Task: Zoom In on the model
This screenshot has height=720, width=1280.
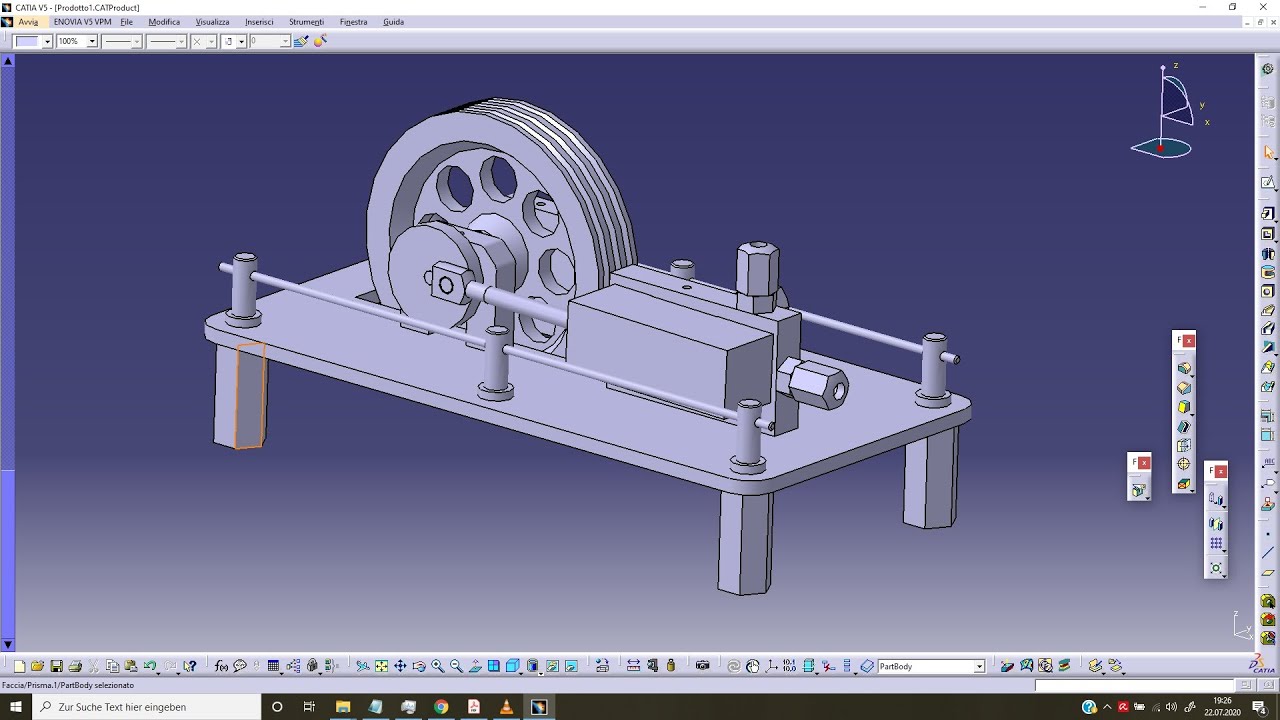Action: tap(438, 666)
